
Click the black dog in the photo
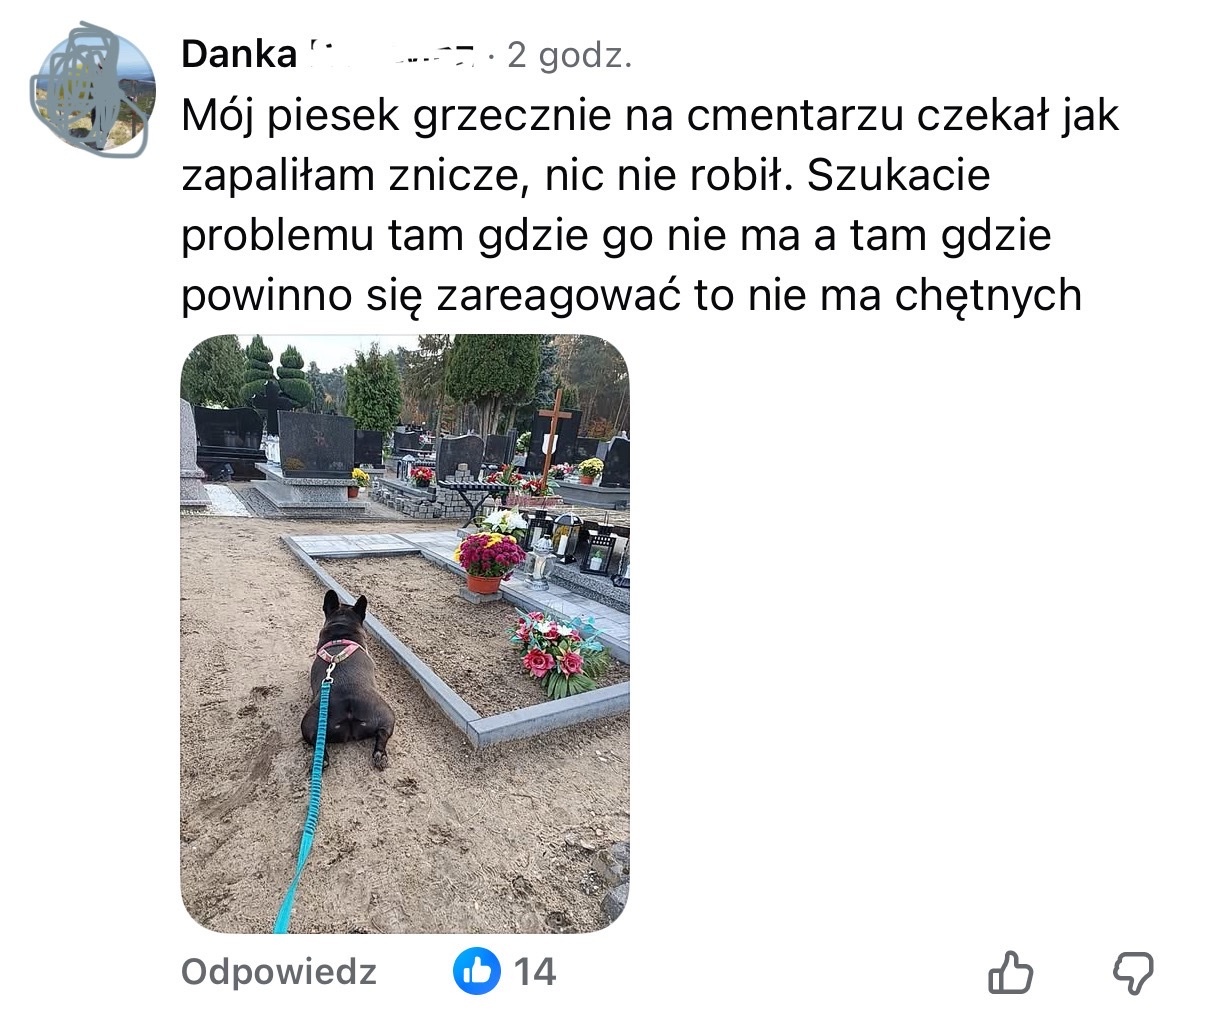(345, 683)
